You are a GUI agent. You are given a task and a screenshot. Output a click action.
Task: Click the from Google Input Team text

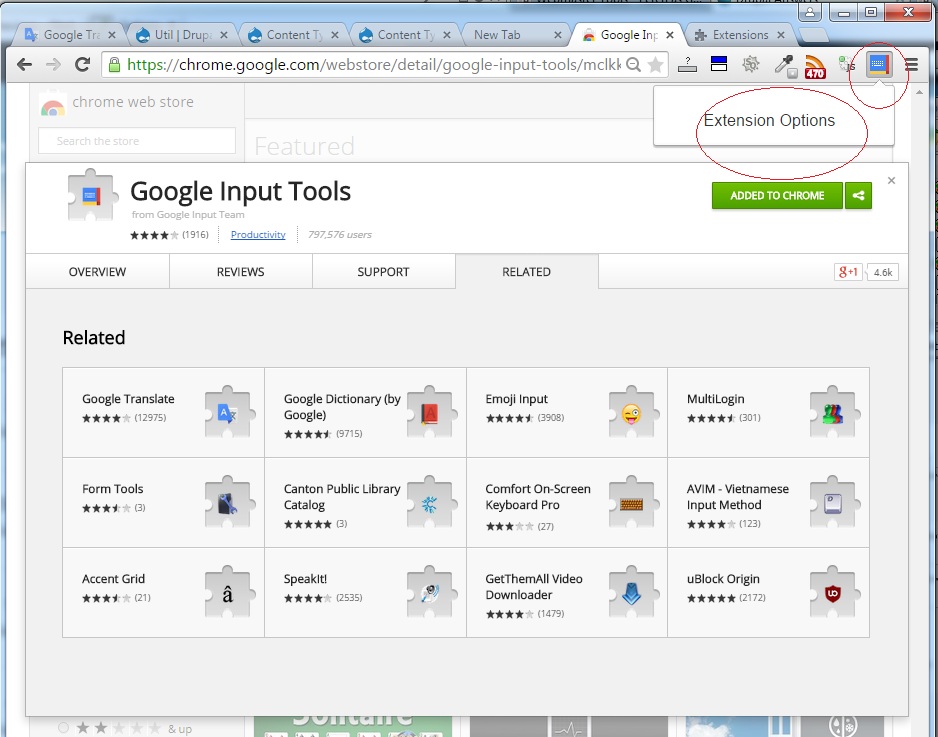pyautogui.click(x=188, y=214)
